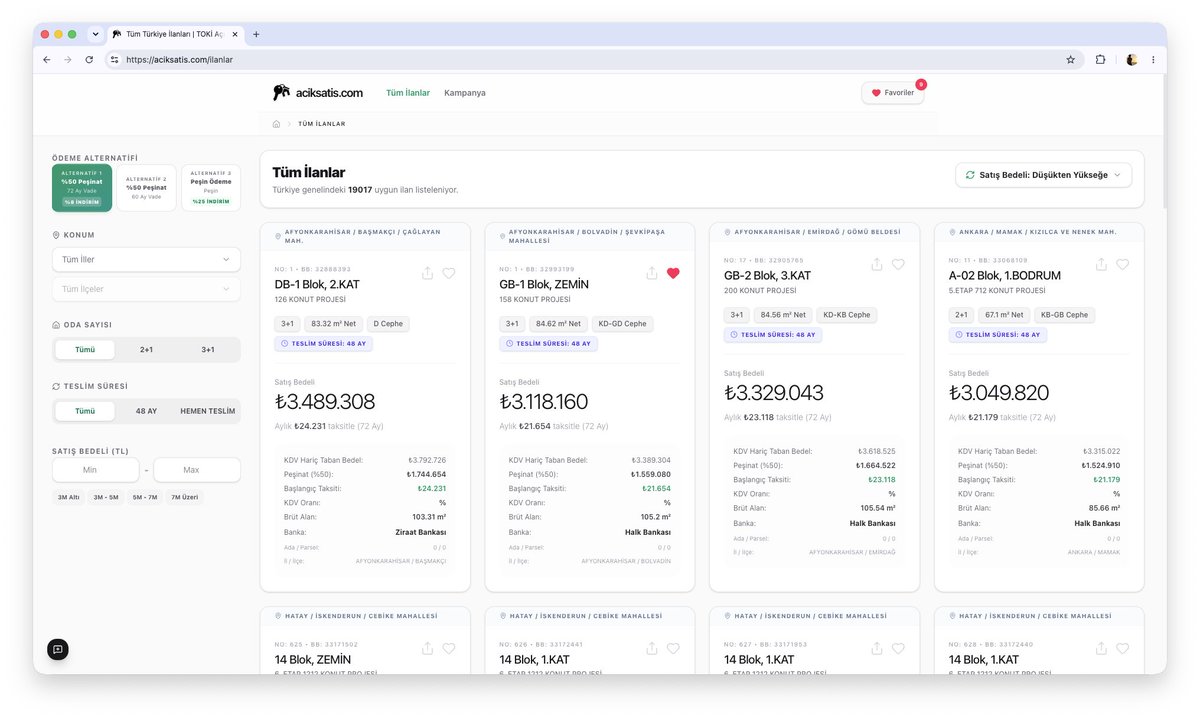The width and height of the screenshot is (1200, 718).
Task: Click the Min price field
Action: (96, 470)
